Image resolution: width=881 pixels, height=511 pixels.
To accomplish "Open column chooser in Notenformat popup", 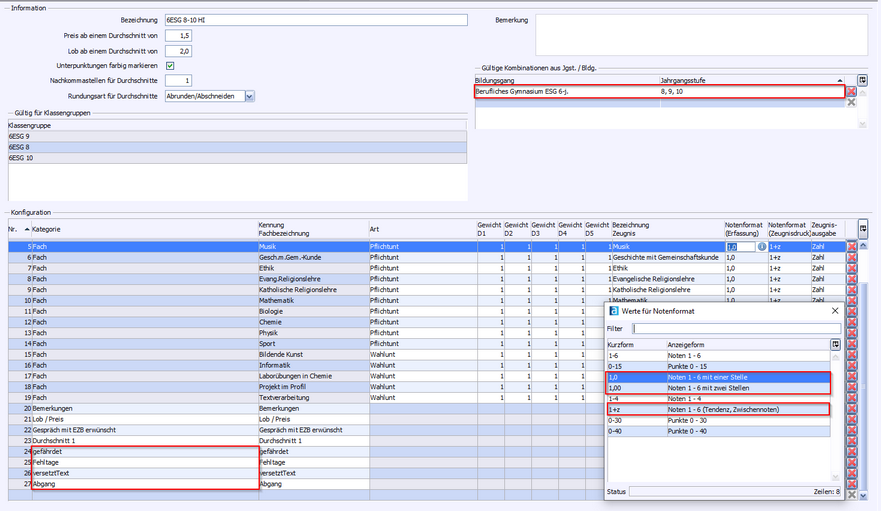I will tap(836, 344).
